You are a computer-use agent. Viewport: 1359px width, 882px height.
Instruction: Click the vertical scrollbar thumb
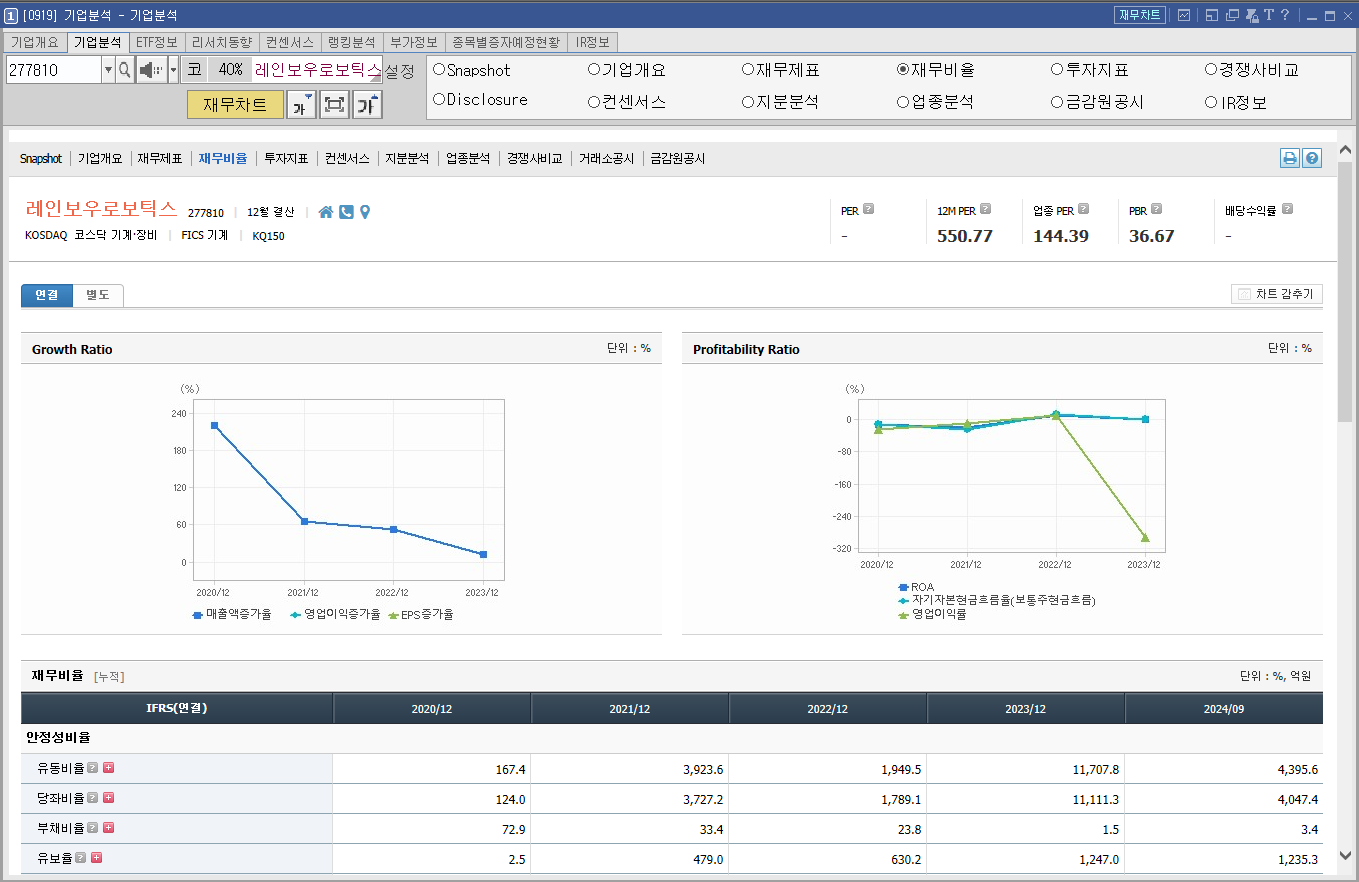(x=1345, y=290)
